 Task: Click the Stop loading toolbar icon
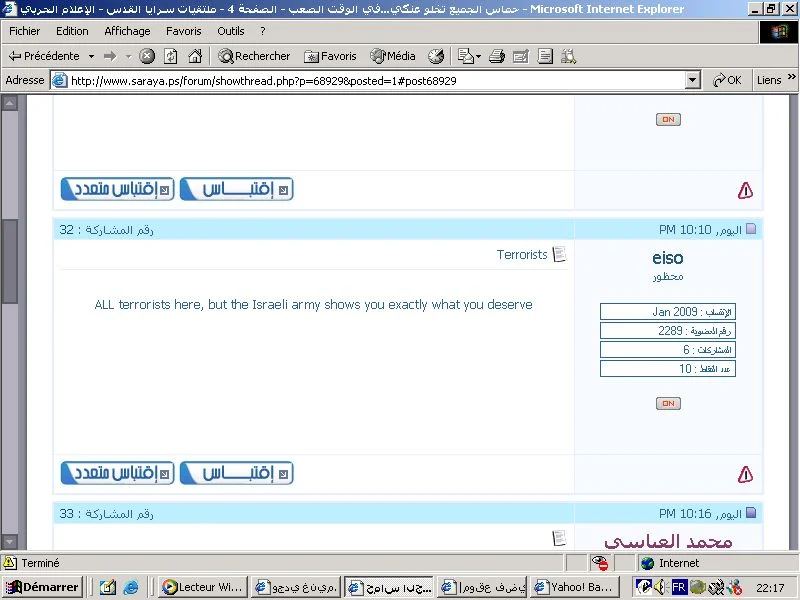coord(147,56)
